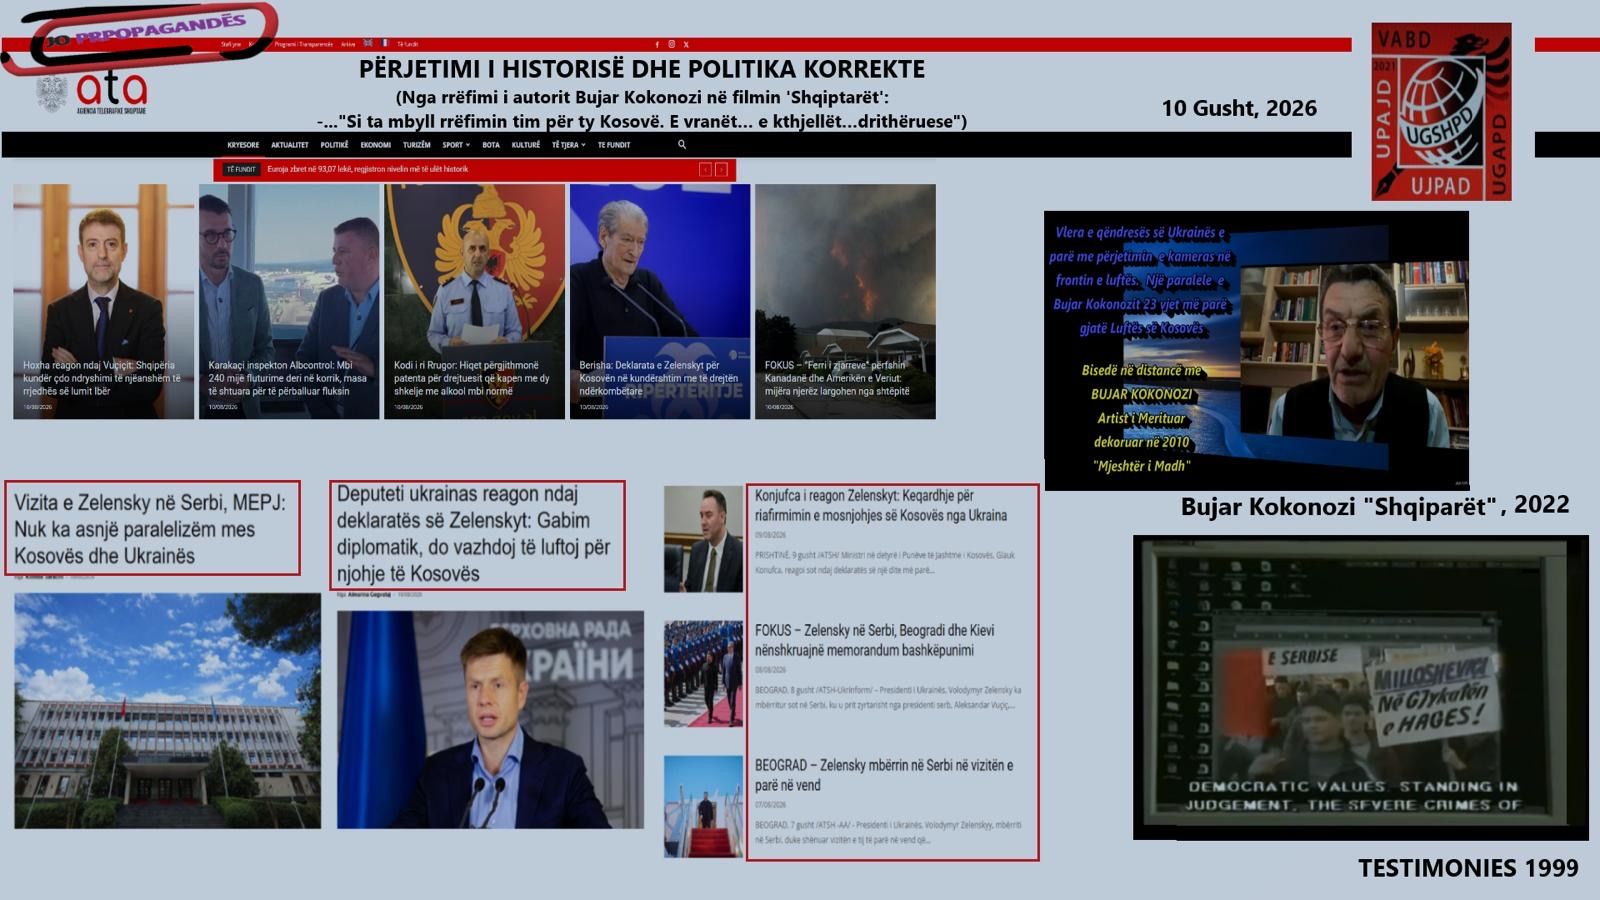Screen dimensions: 1600x900
Task: Open the X (Twitter) icon in top bar
Action: click(686, 44)
